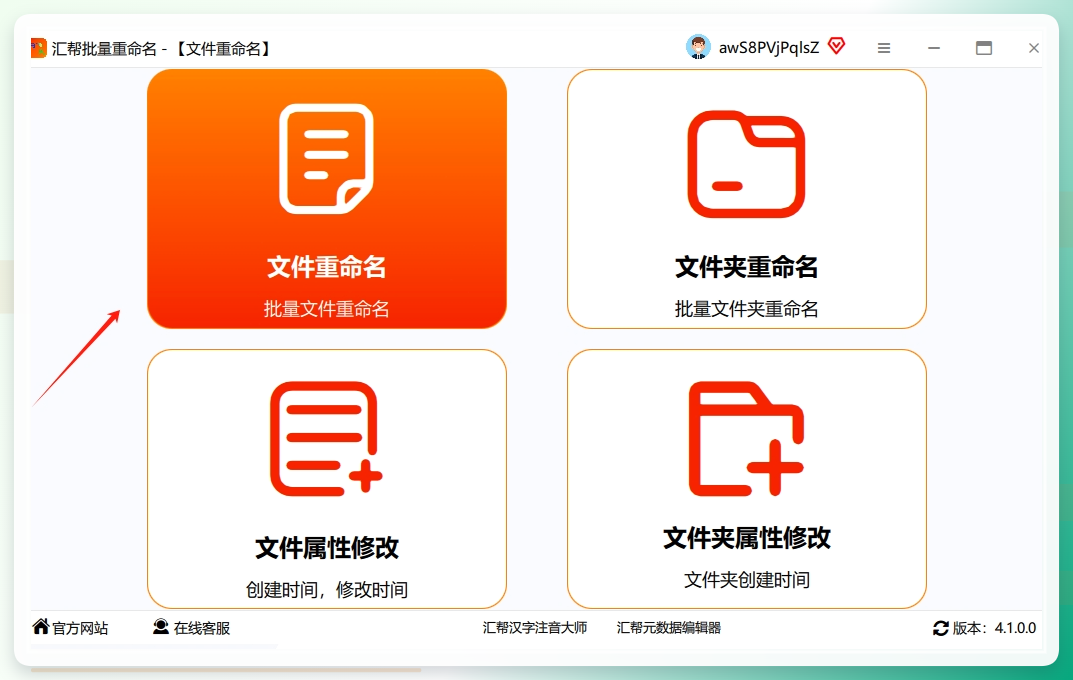Click the red VIP diamond badge

836,47
